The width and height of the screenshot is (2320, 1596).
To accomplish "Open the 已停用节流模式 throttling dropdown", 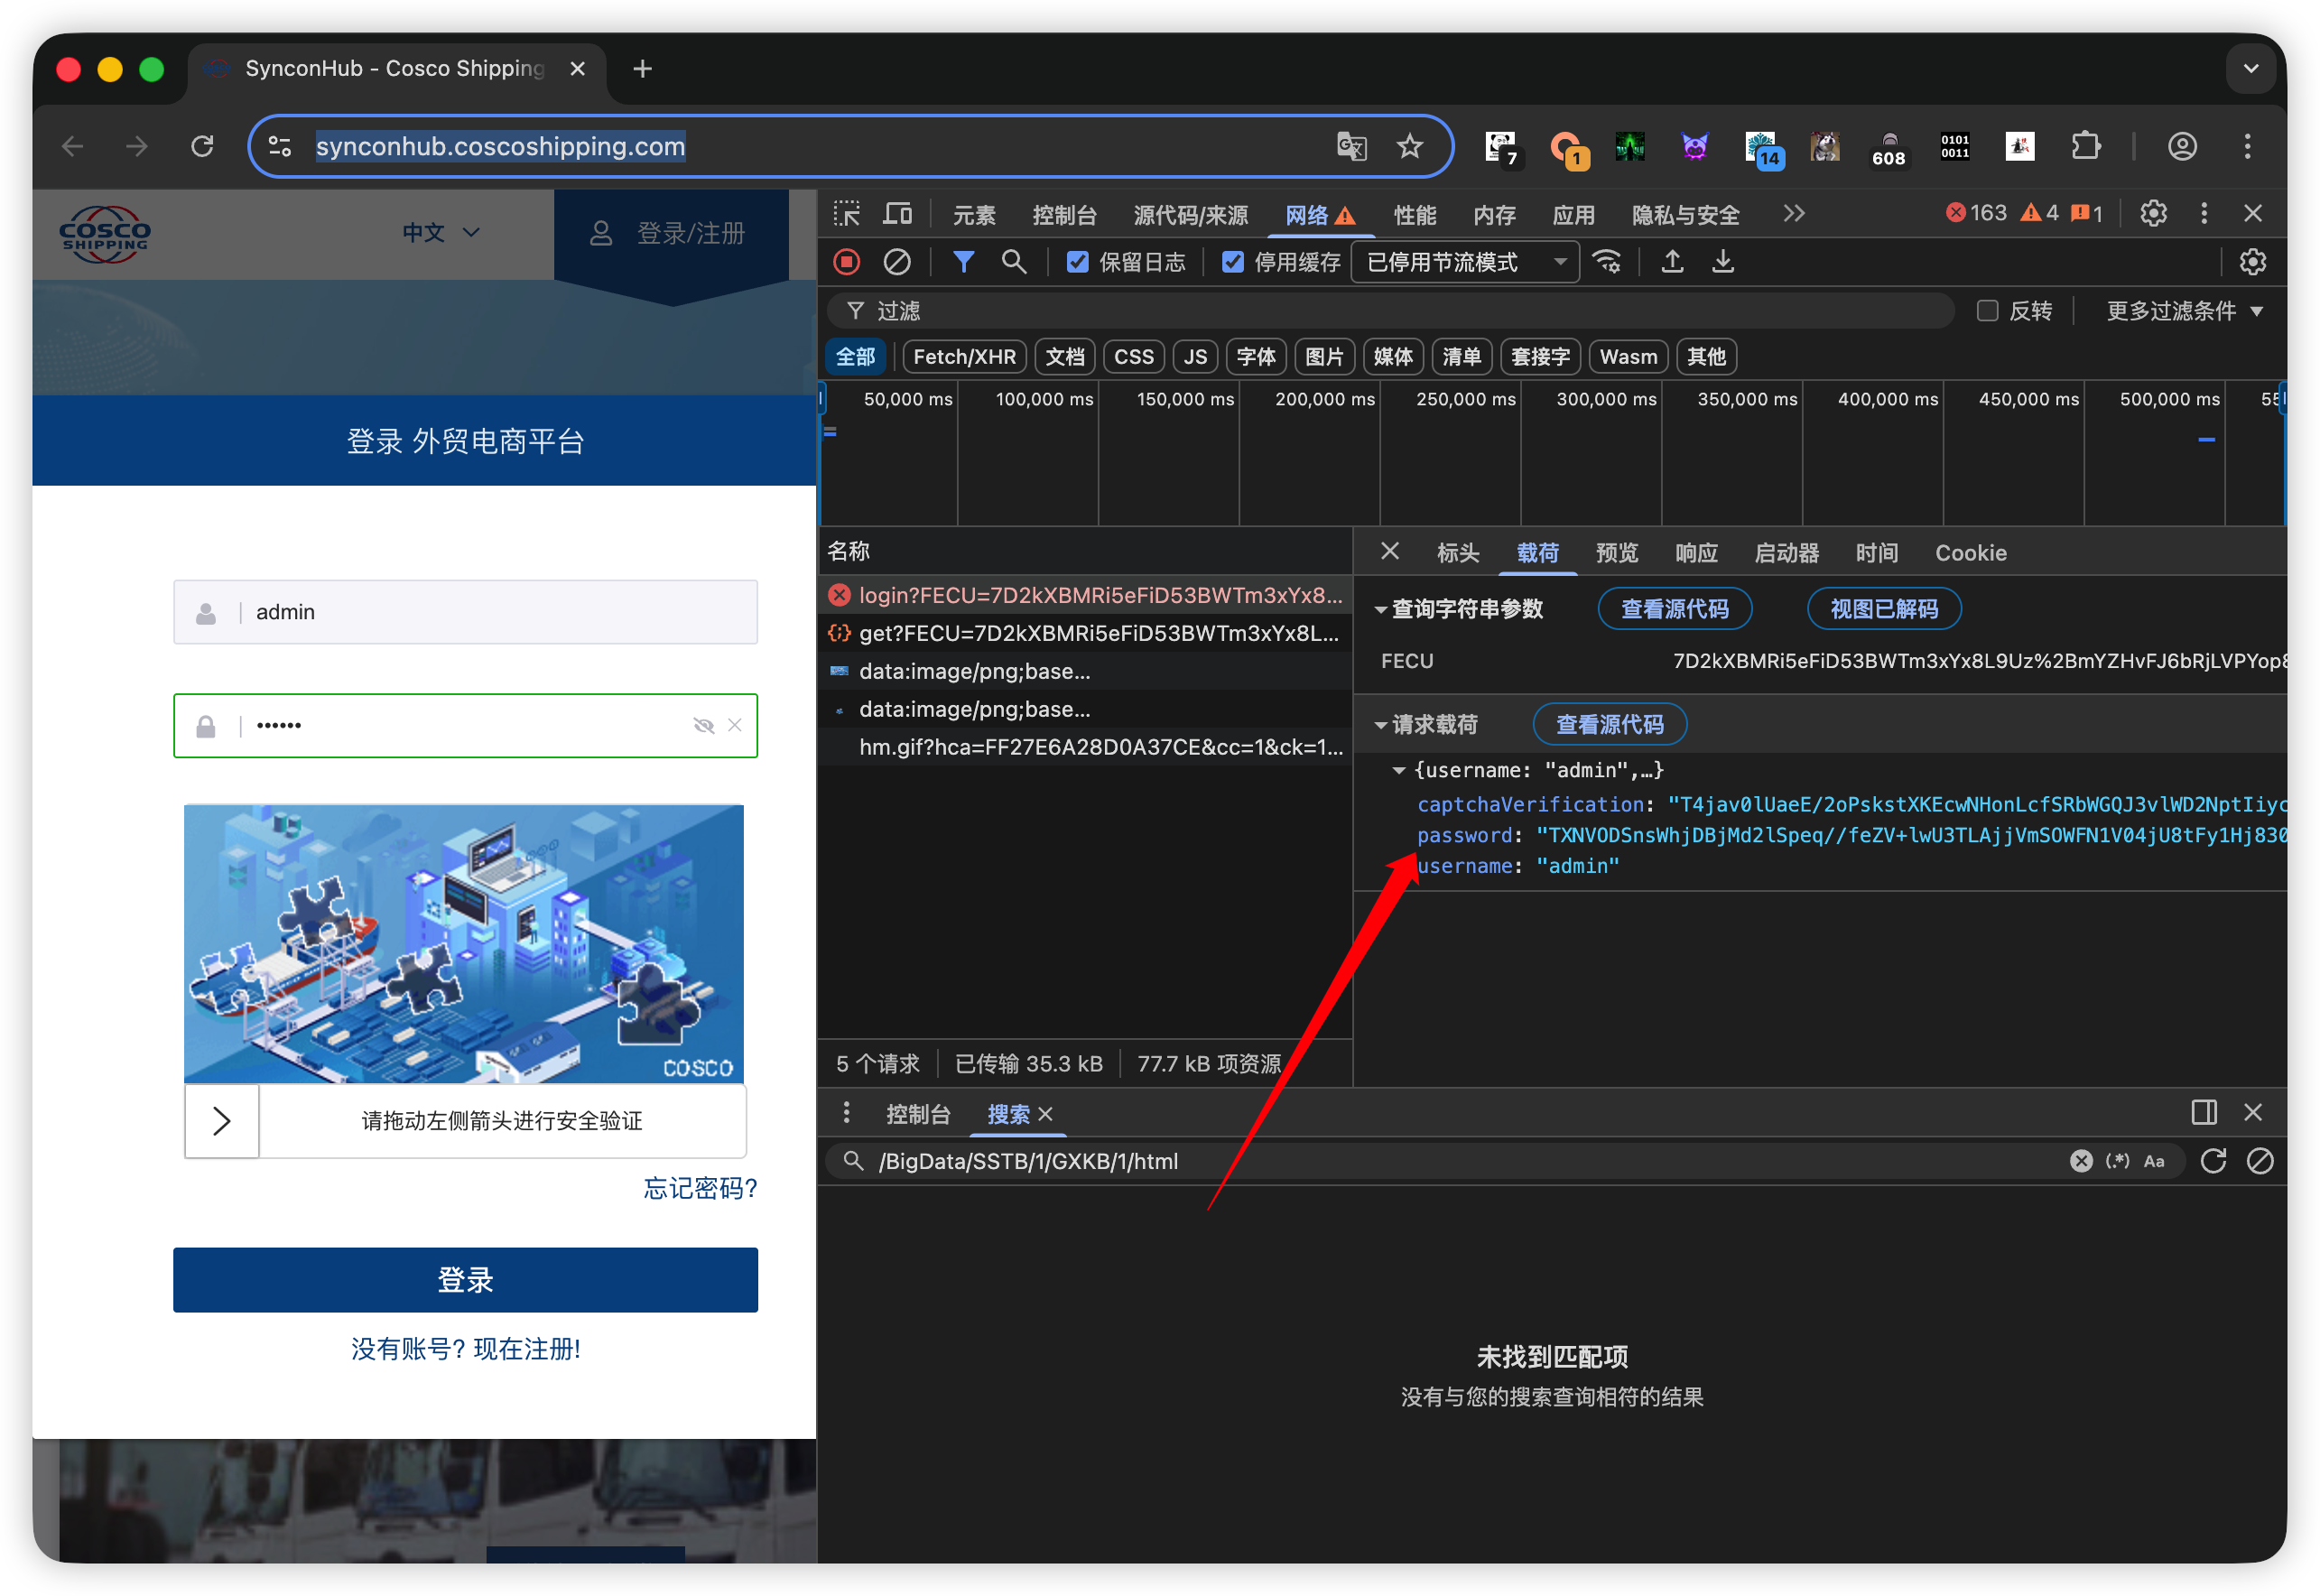I will coord(1465,262).
